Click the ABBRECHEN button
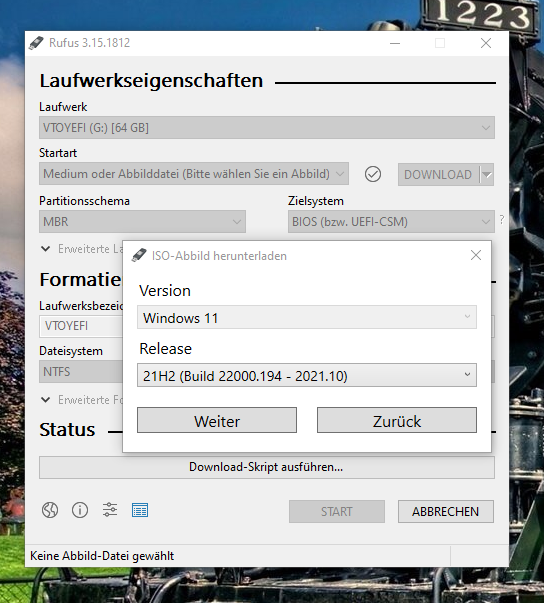Screen dimensions: 544x603 pyautogui.click(x=446, y=511)
